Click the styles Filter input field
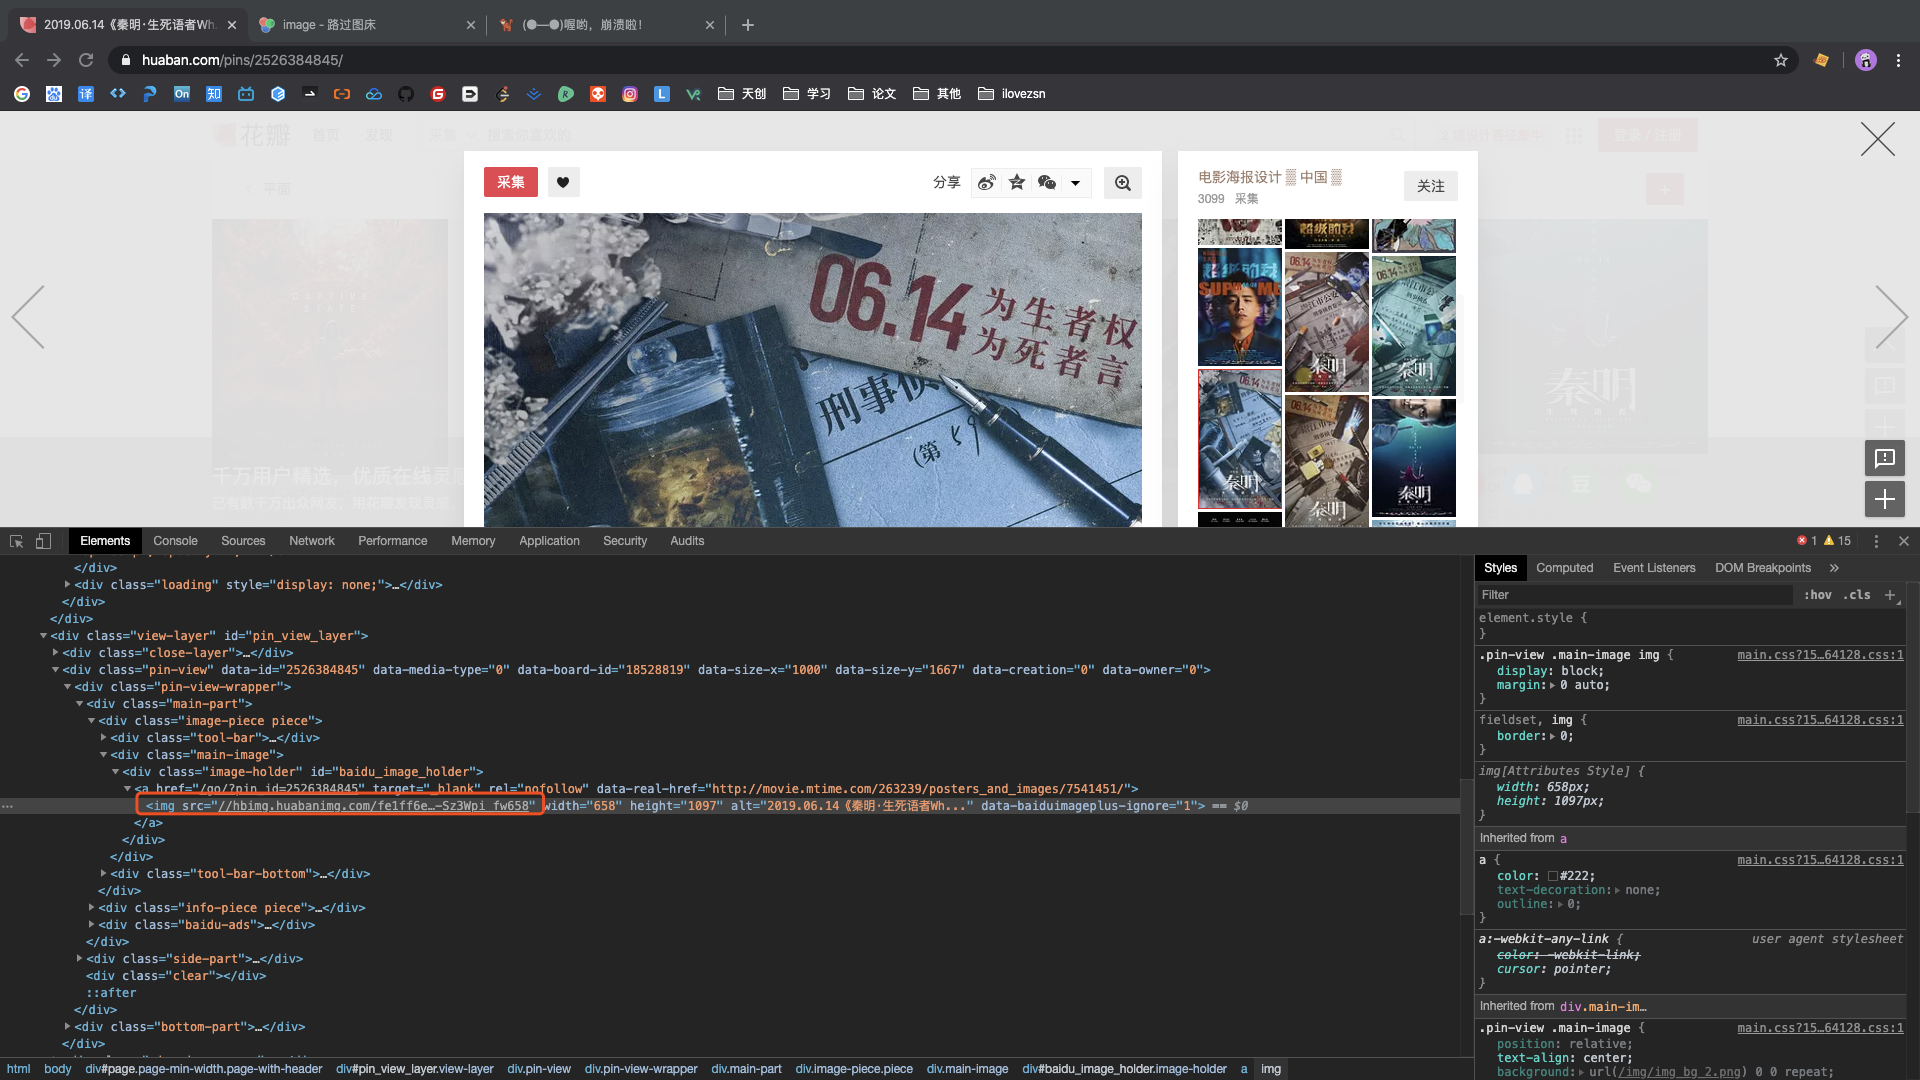 [1635, 595]
